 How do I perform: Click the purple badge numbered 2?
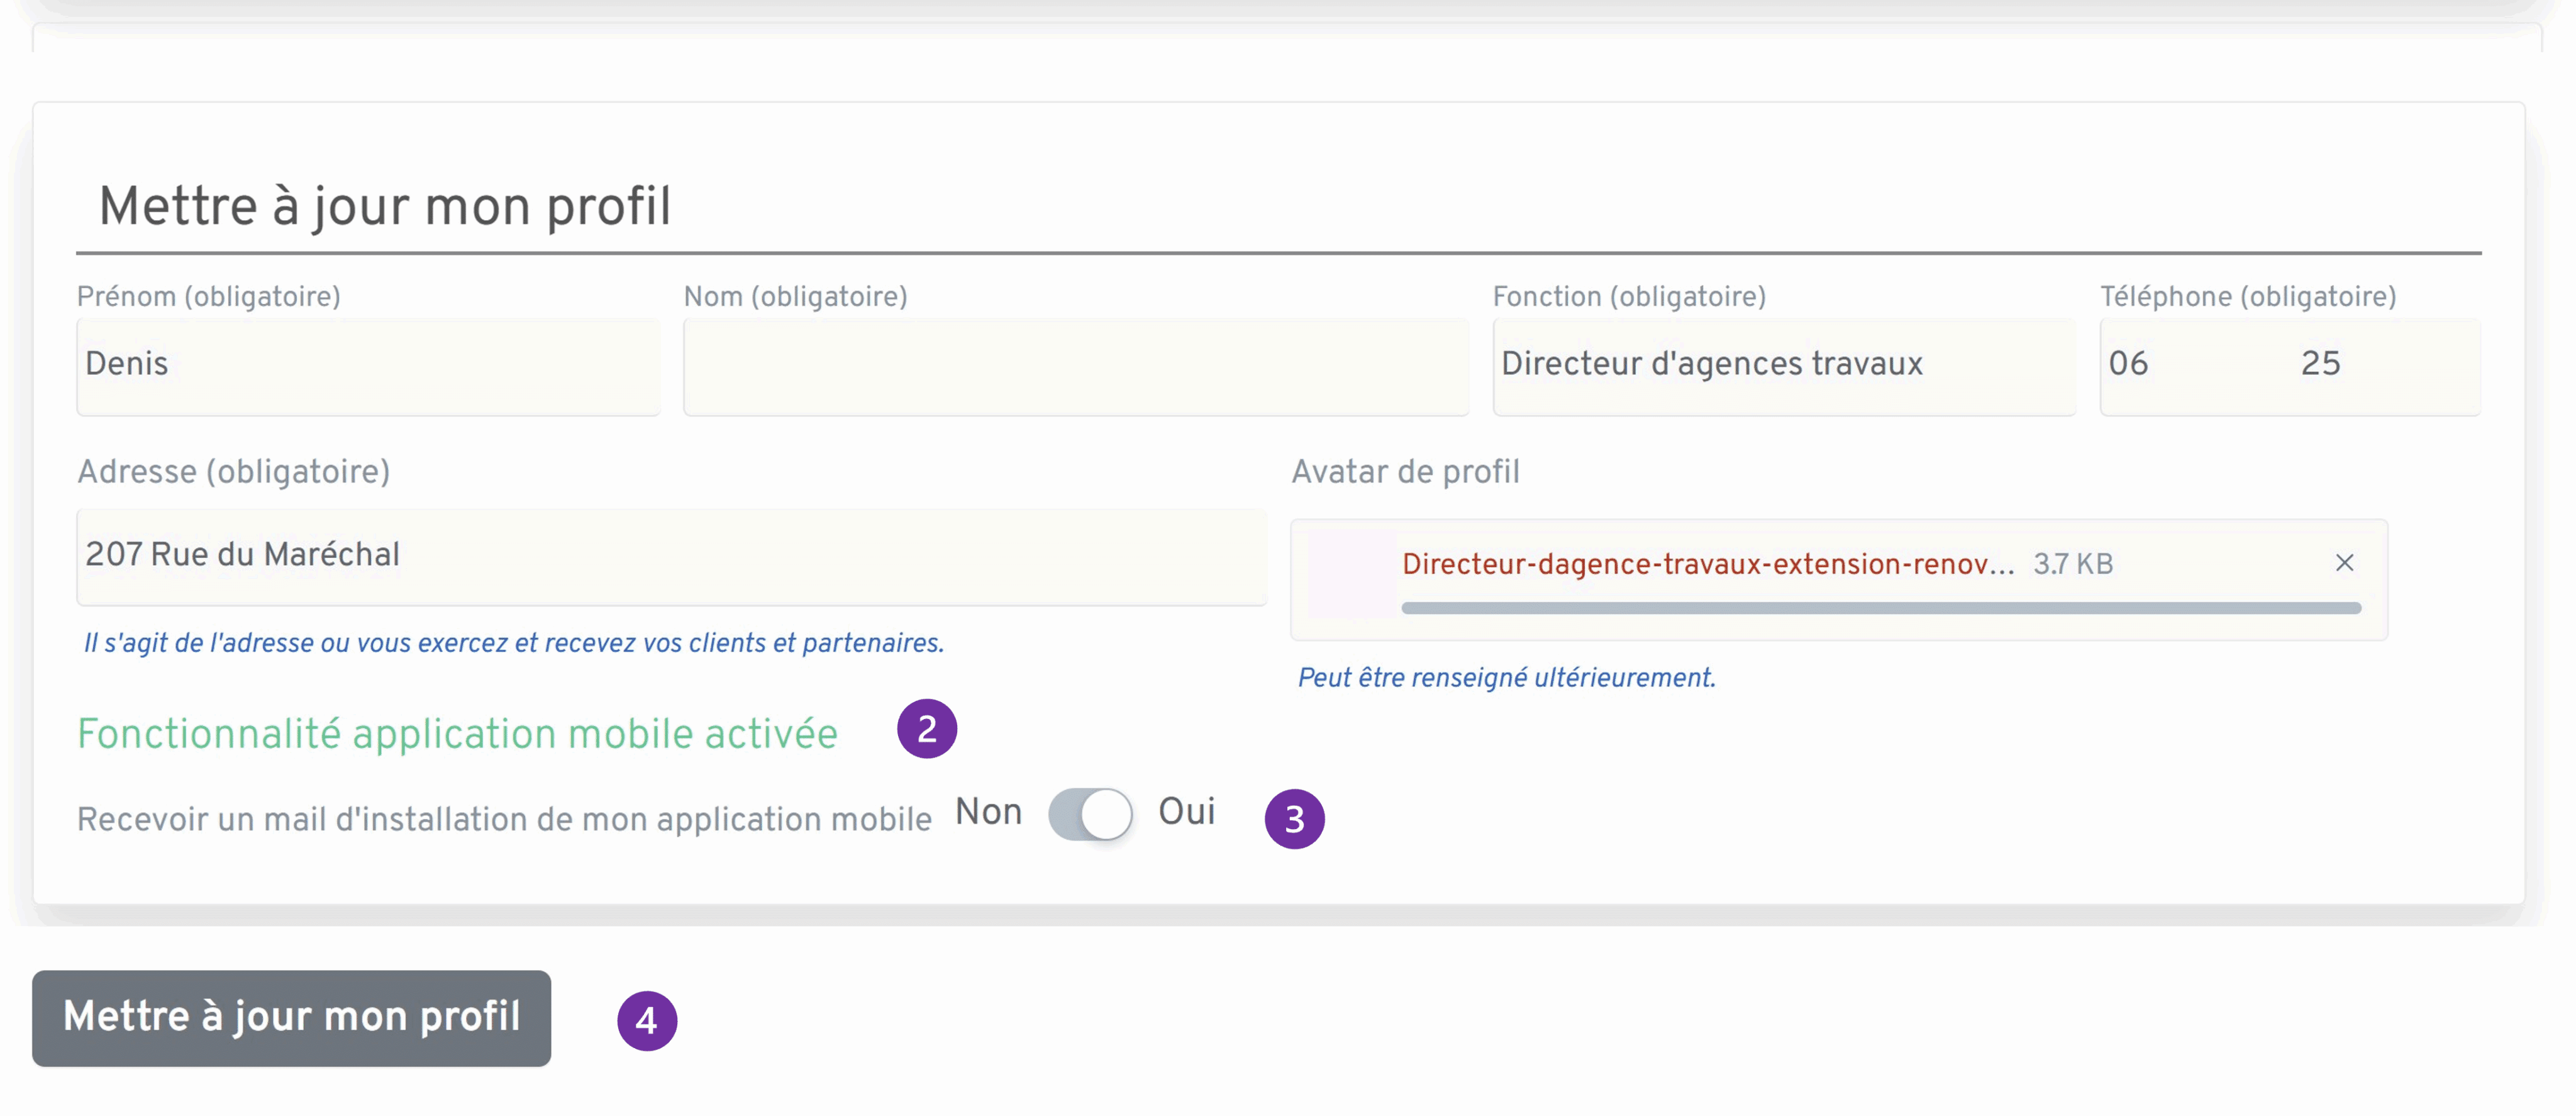point(926,729)
